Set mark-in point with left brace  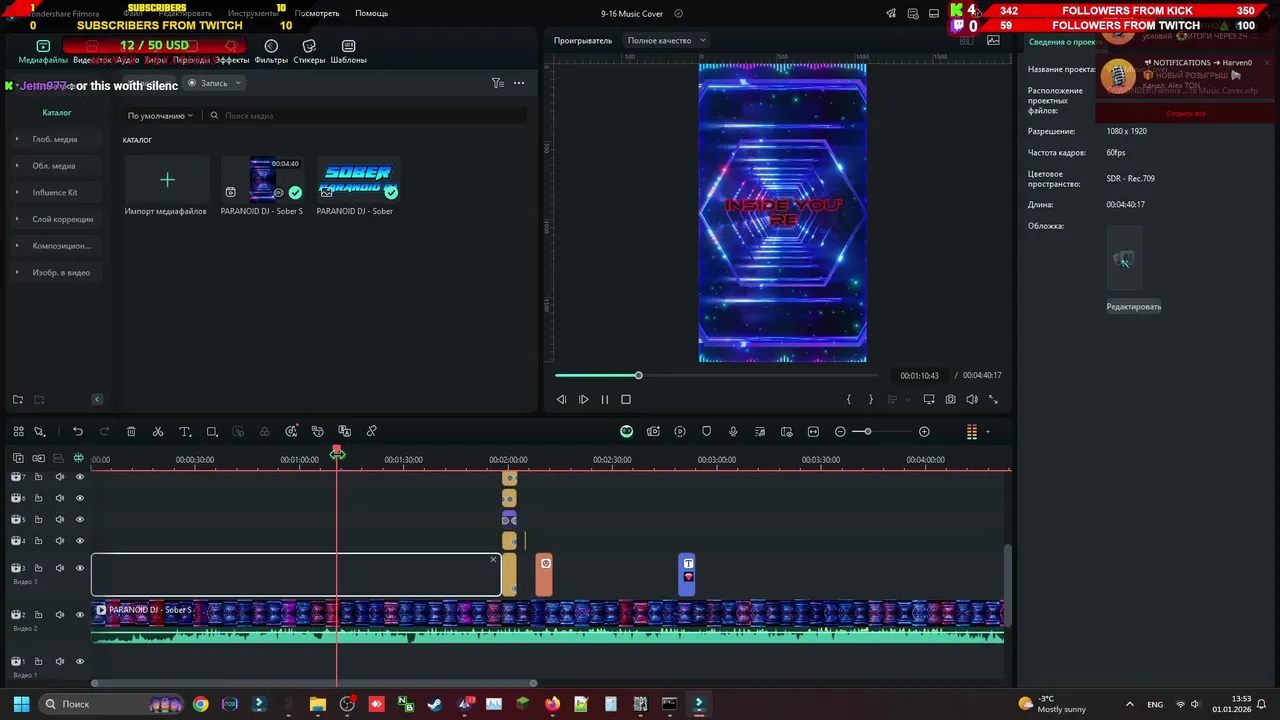pyautogui.click(x=849, y=400)
